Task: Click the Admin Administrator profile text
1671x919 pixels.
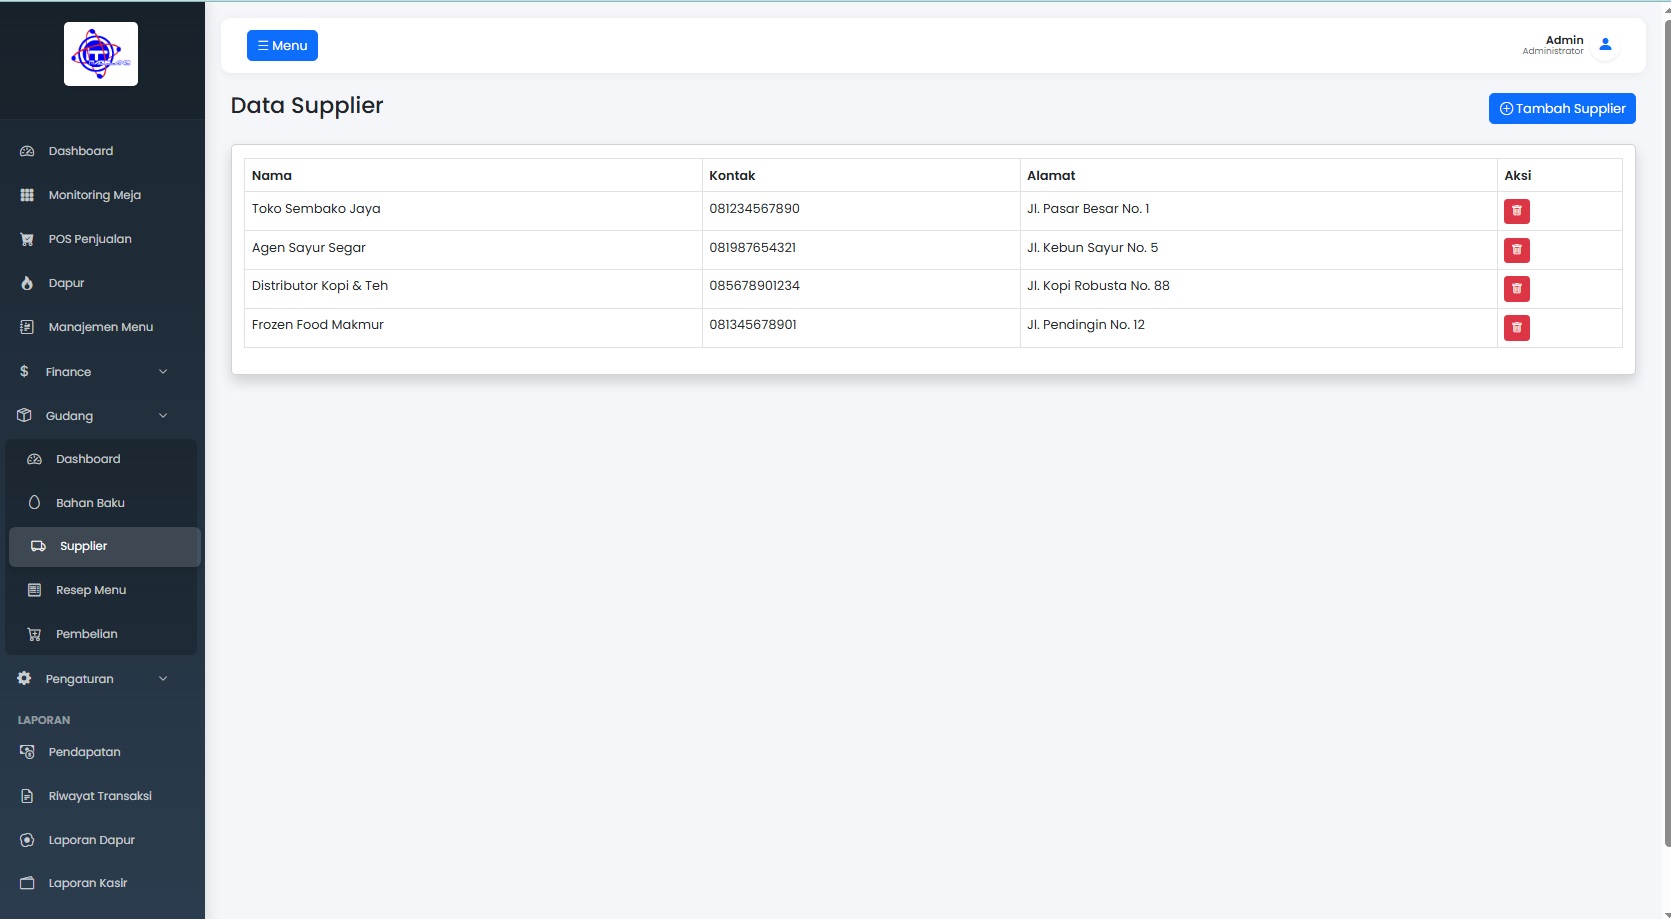Action: click(1553, 45)
